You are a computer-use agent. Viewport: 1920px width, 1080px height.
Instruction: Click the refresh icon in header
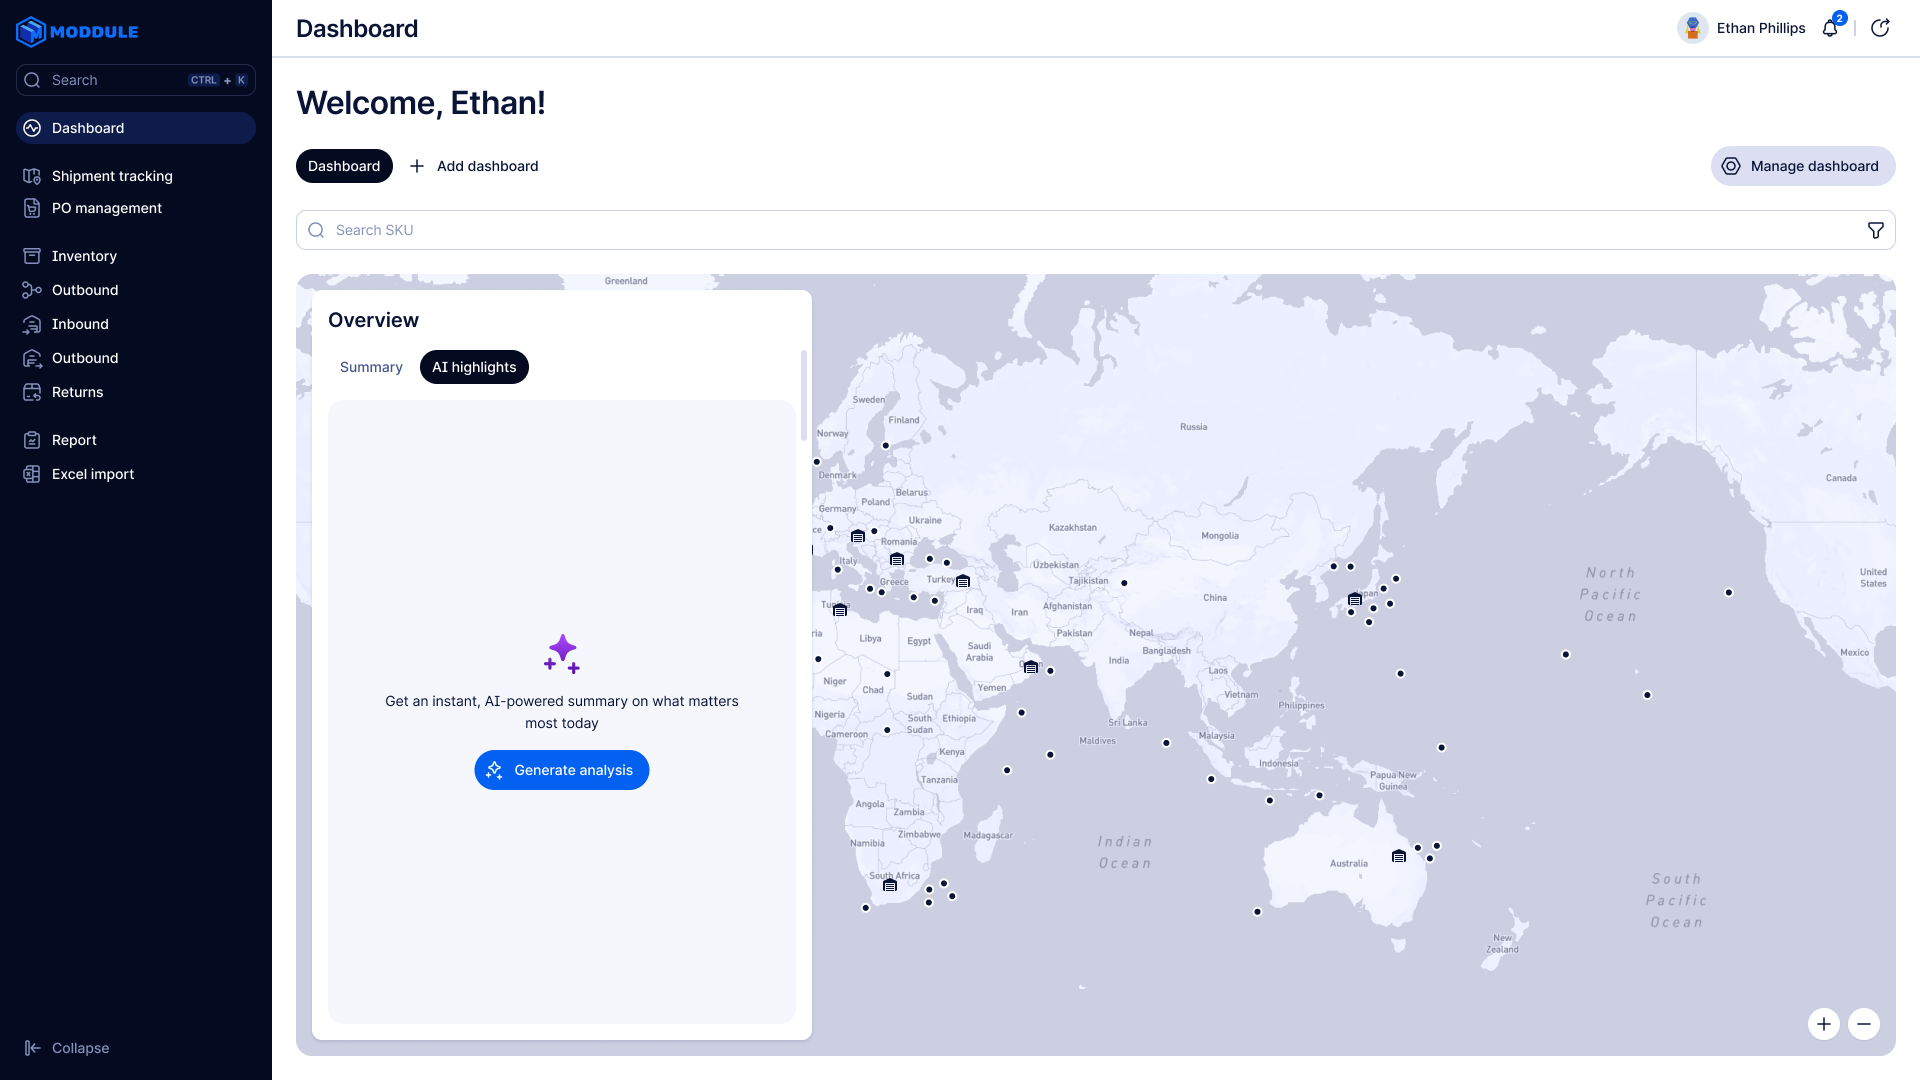click(1880, 28)
